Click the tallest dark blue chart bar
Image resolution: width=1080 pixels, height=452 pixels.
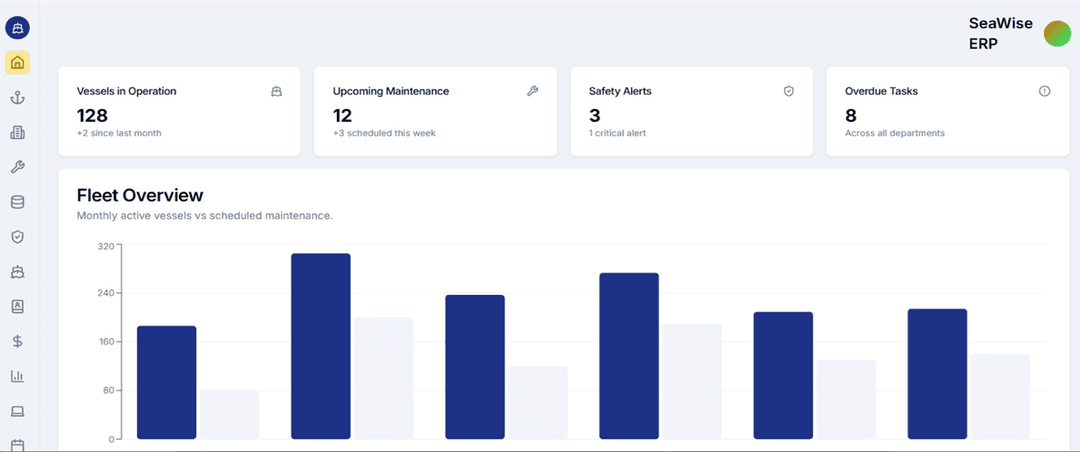pyautogui.click(x=321, y=345)
